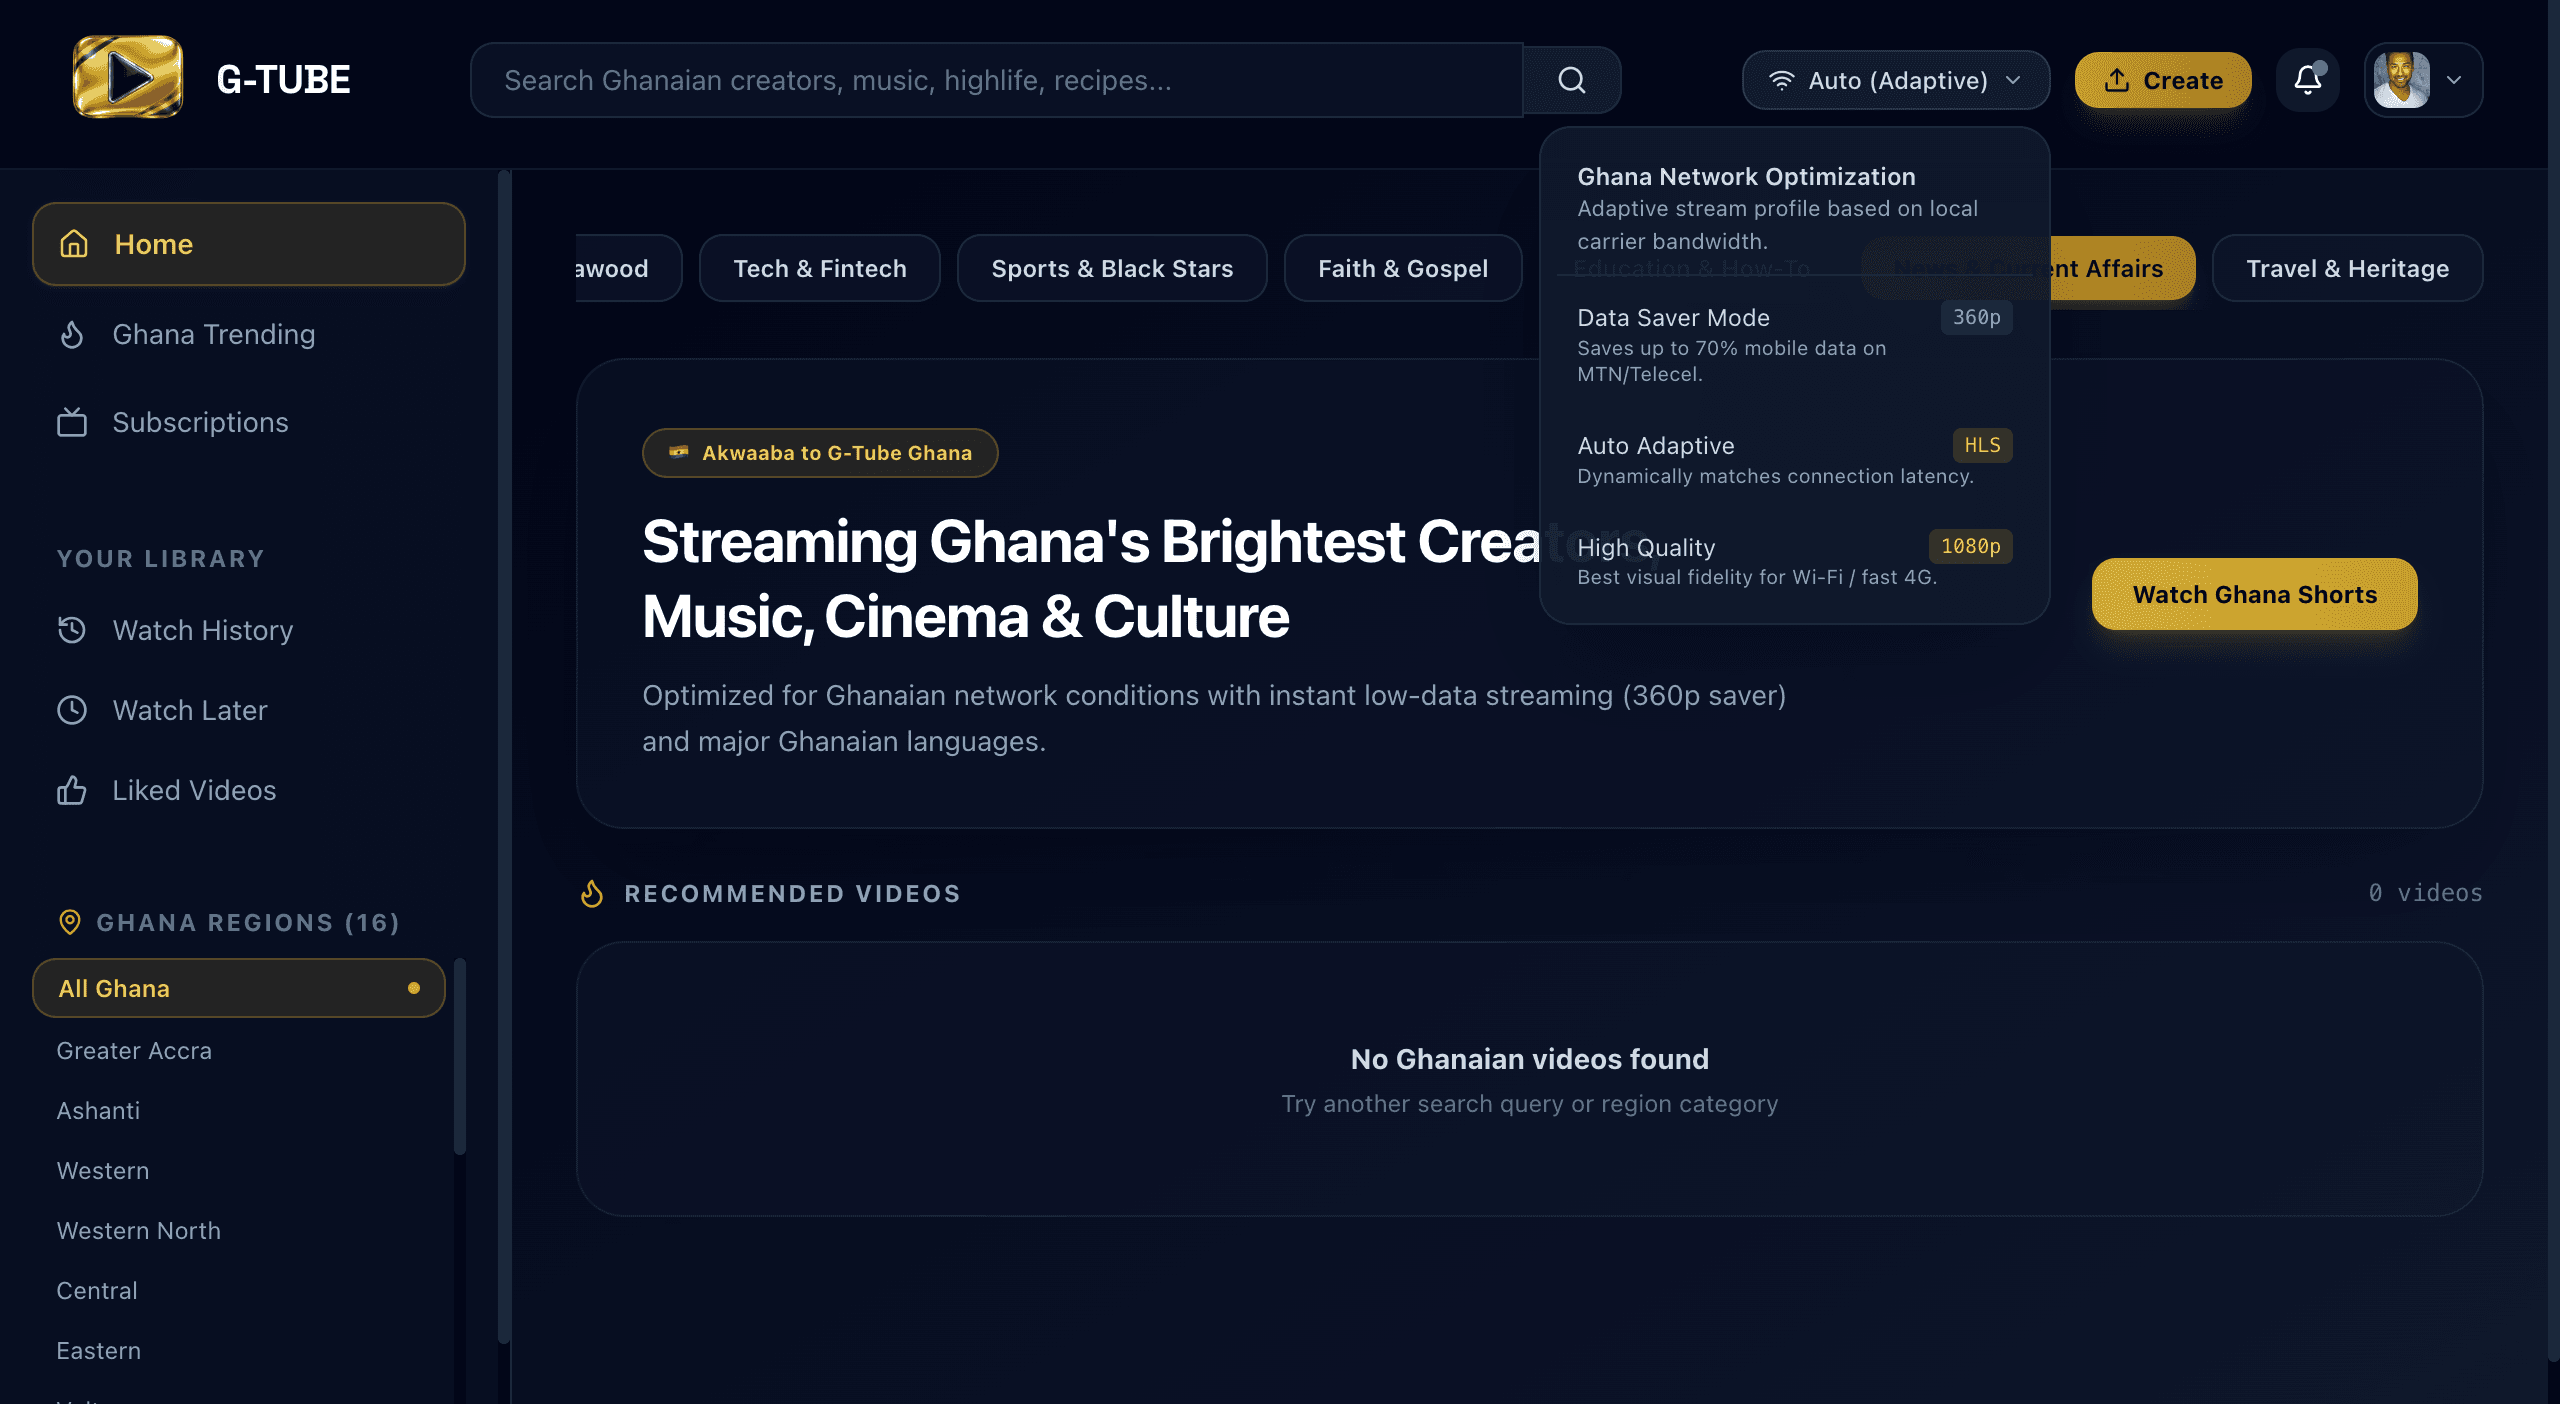Select Eastern region
The width and height of the screenshot is (2560, 1404).
pos(239,1350)
